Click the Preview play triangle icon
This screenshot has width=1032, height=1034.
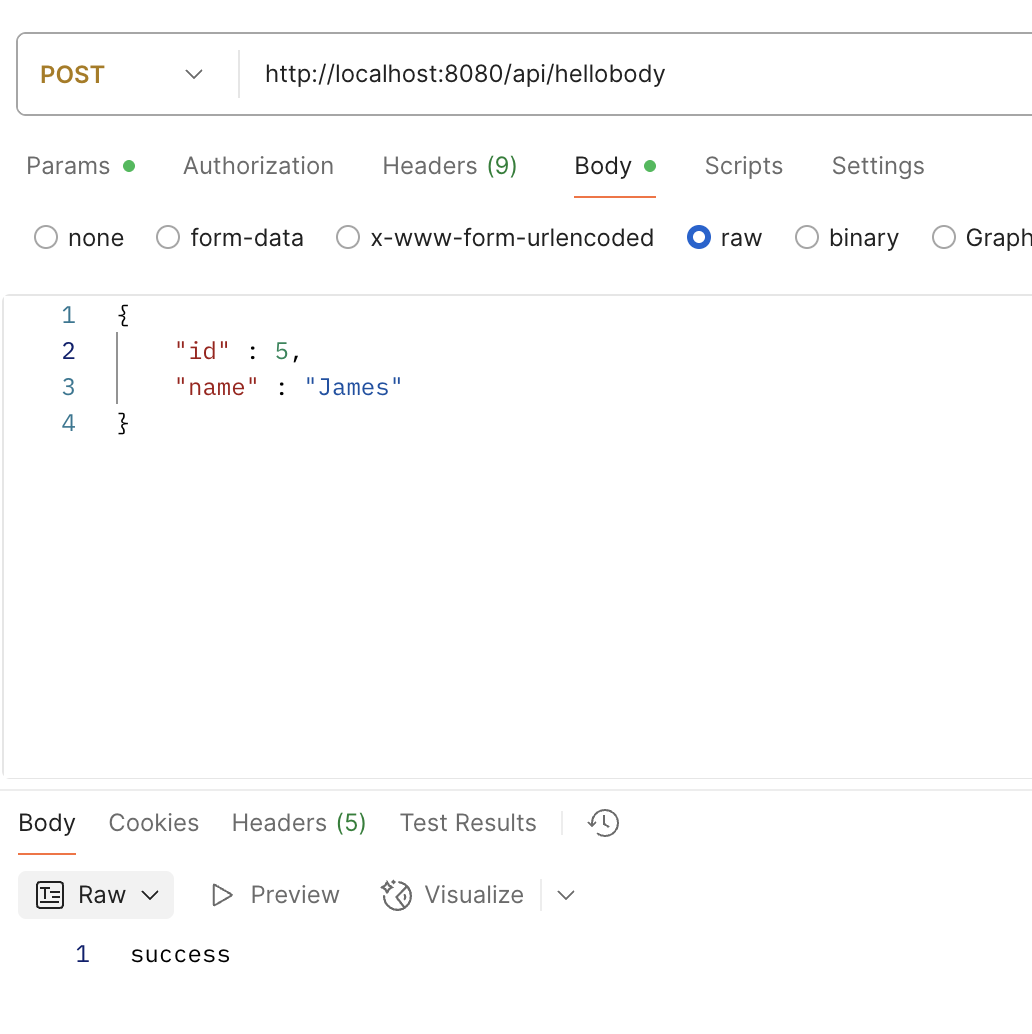click(x=222, y=895)
